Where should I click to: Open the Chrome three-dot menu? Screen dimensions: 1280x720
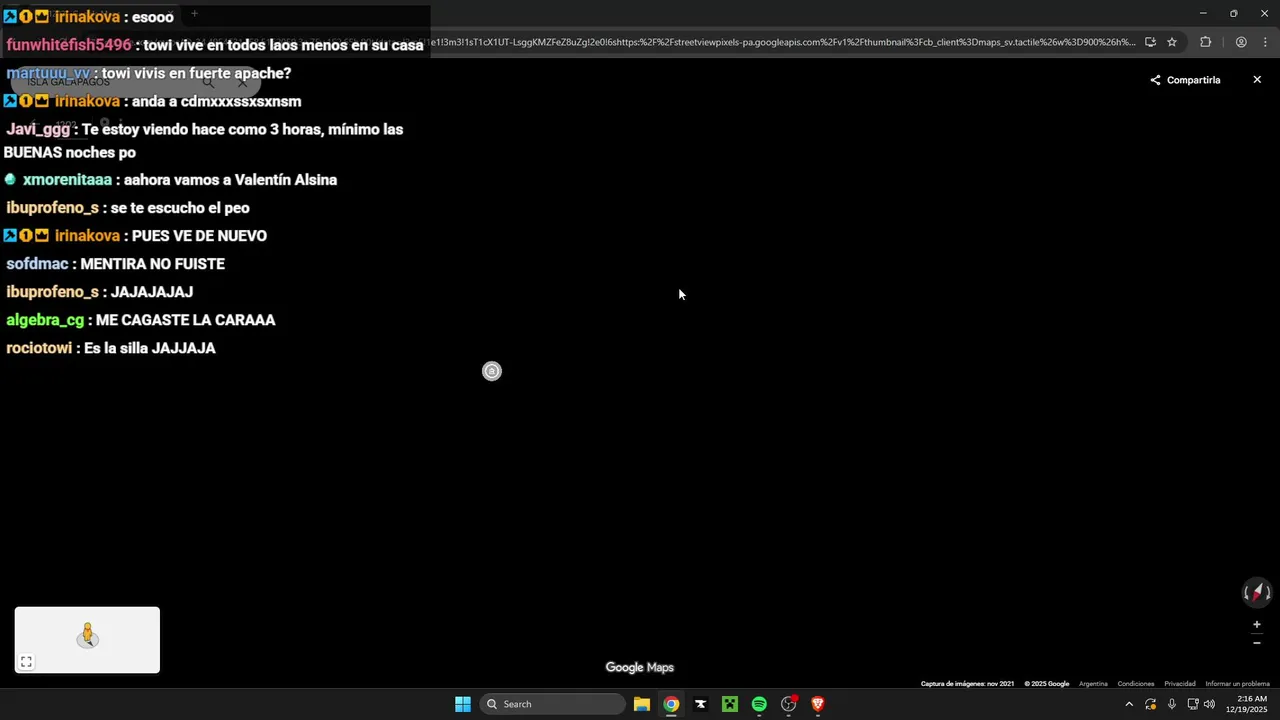(x=1266, y=42)
